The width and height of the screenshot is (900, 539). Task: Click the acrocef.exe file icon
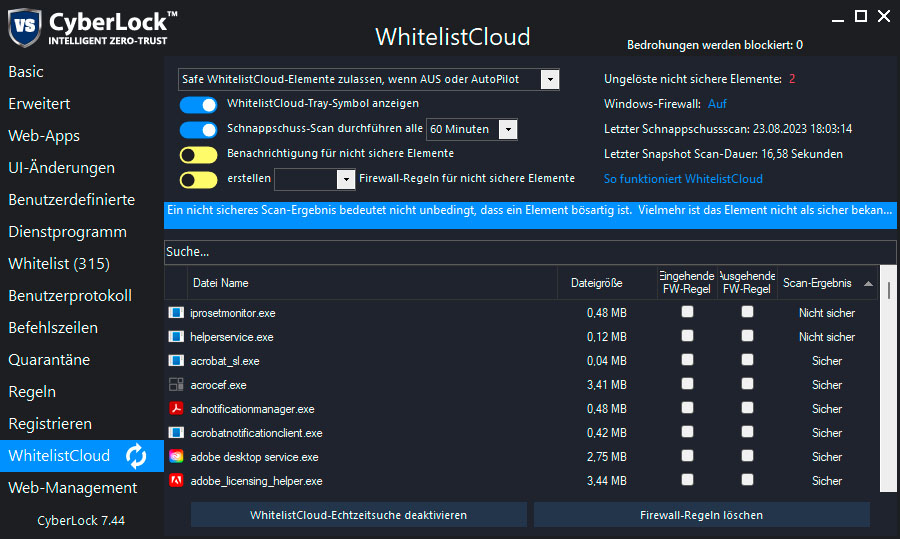tap(176, 385)
